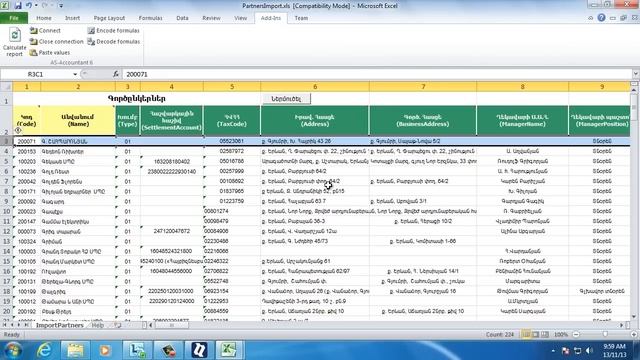This screenshot has height=360, width=640.
Task: Minimize the ribbon with the caret icon
Action: (591, 18)
